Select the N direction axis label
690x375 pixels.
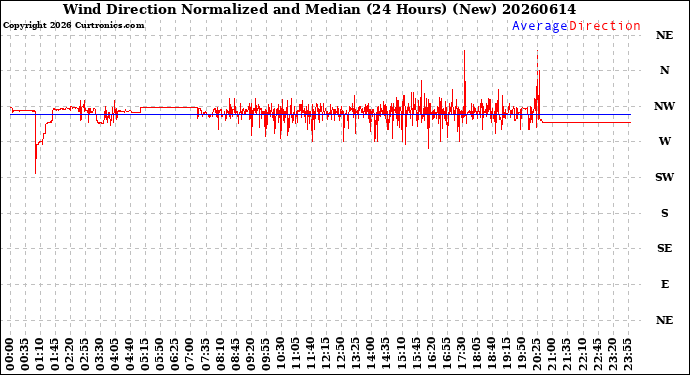664,70
